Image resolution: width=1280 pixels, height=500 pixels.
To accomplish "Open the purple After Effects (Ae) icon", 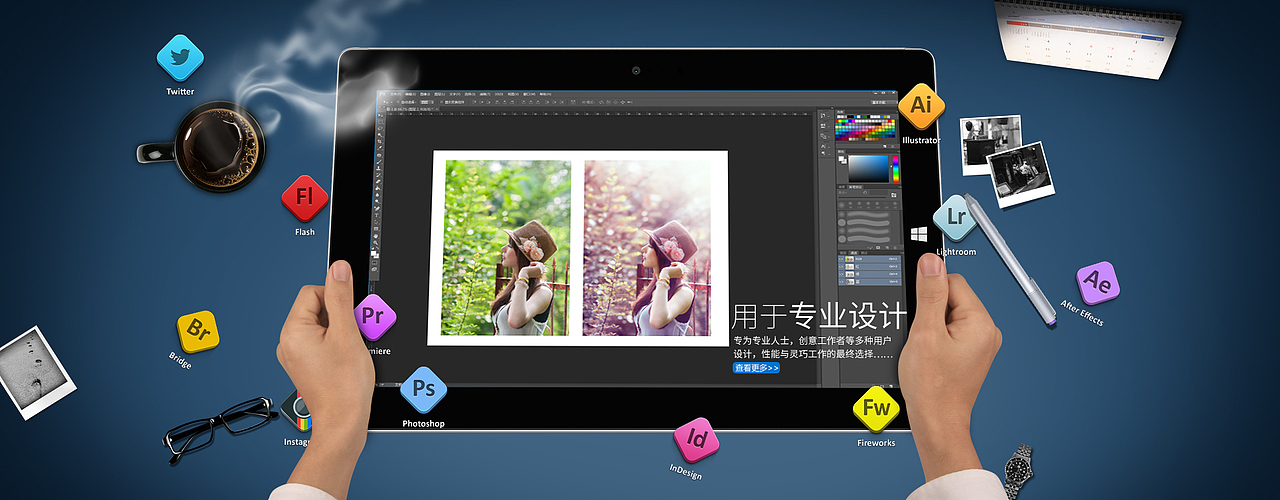I will 1097,283.
